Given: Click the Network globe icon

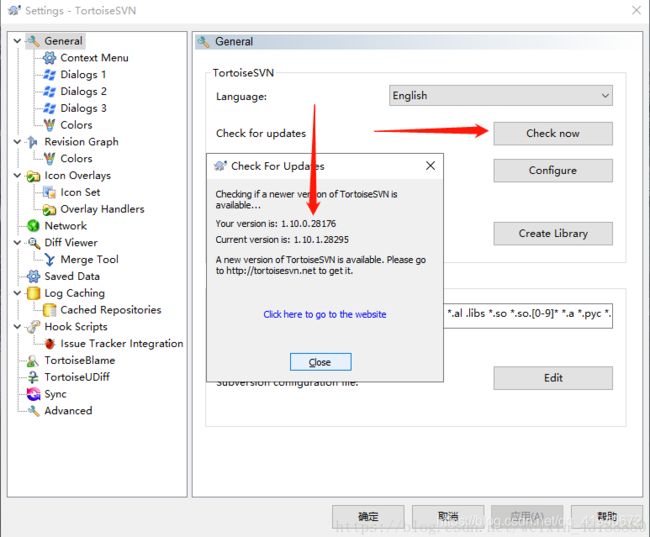Looking at the screenshot, I should 33,226.
